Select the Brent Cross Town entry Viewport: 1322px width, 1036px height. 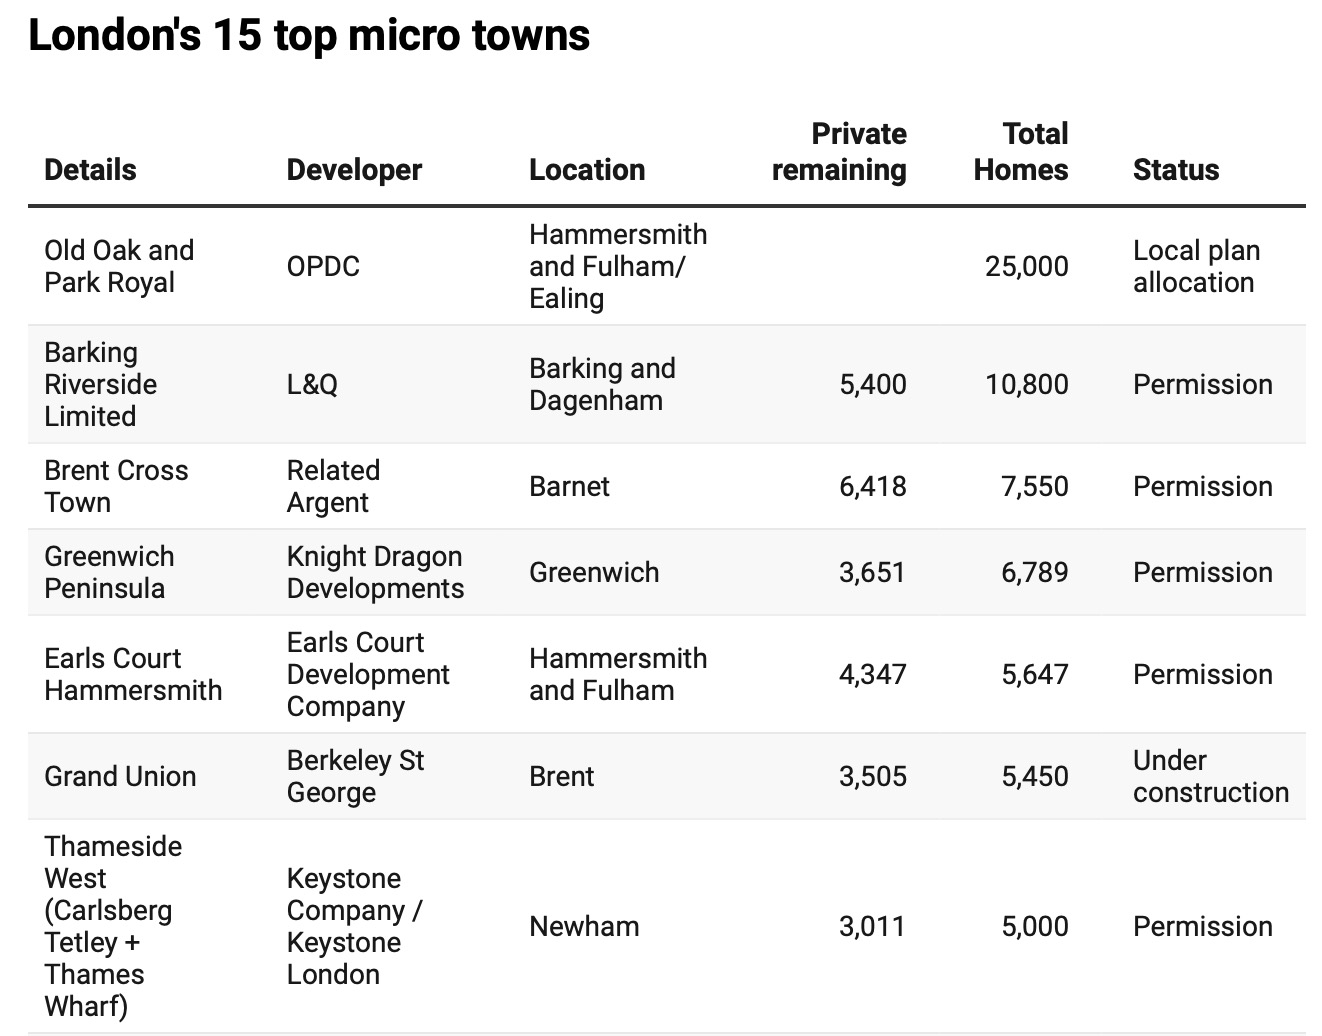tap(116, 486)
